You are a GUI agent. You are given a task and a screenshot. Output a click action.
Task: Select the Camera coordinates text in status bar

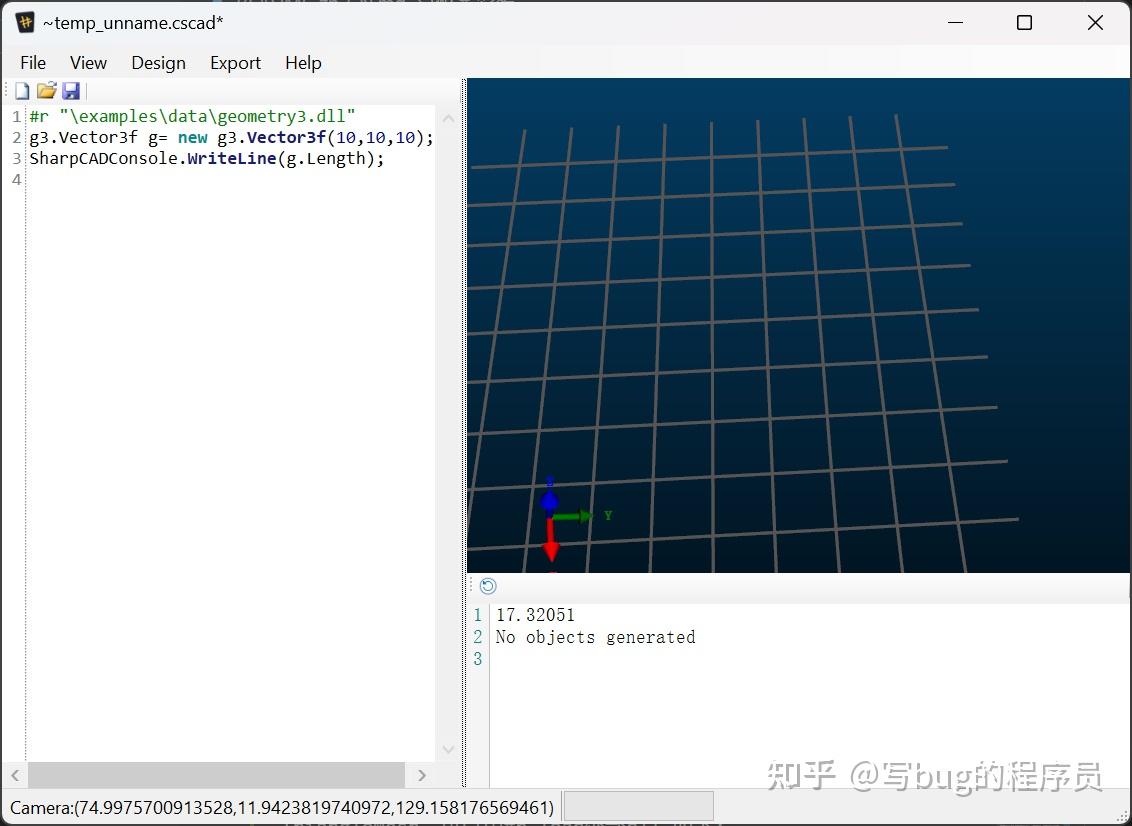pyautogui.click(x=280, y=806)
